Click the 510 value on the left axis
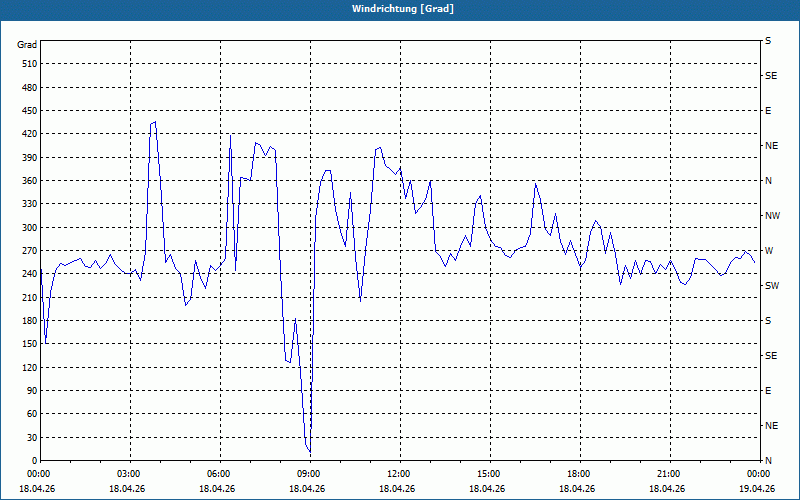800x500 pixels. pos(30,64)
